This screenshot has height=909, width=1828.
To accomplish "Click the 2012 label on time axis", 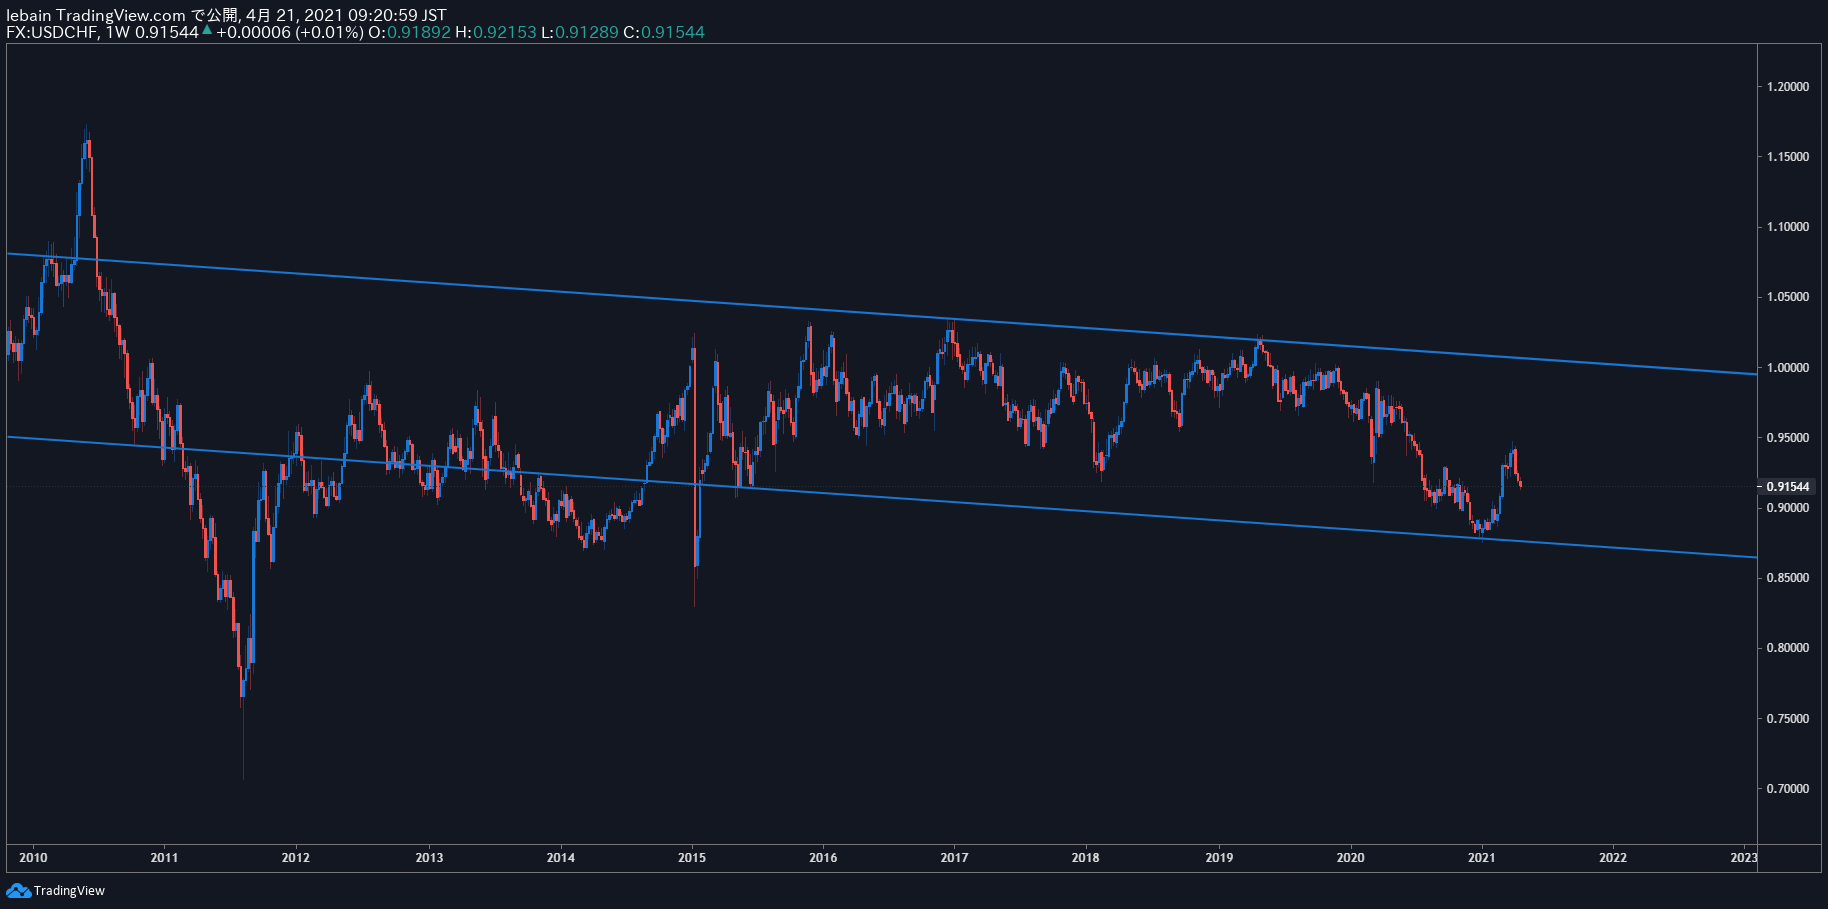I will point(296,857).
